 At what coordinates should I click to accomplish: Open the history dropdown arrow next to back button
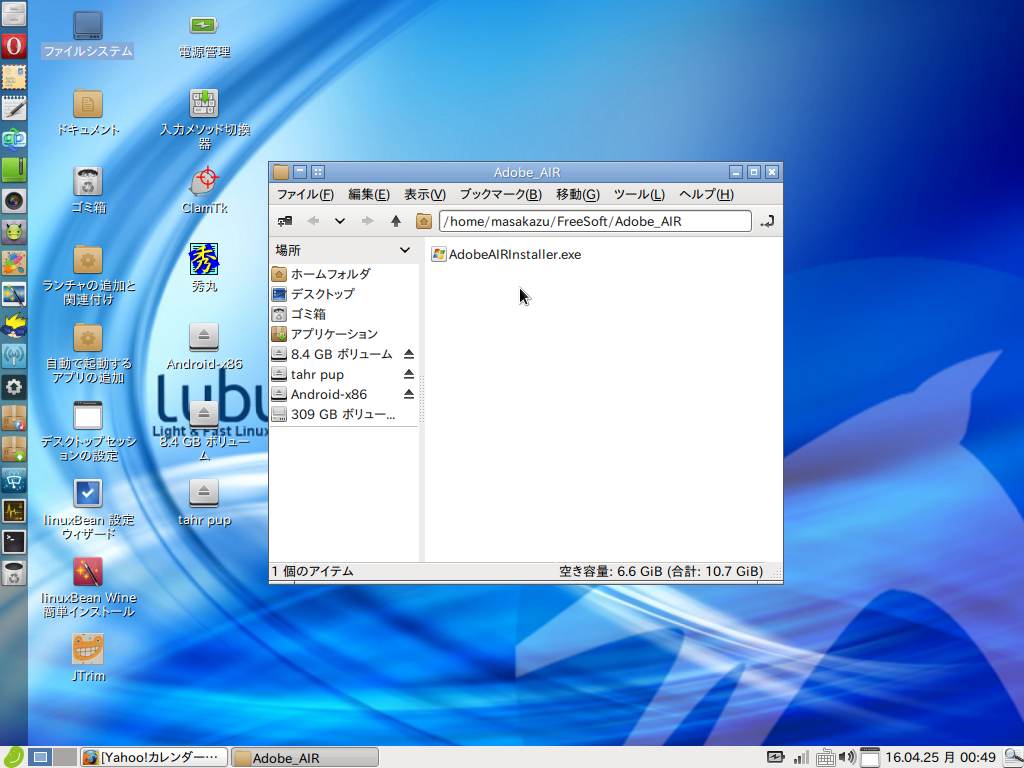pos(339,221)
